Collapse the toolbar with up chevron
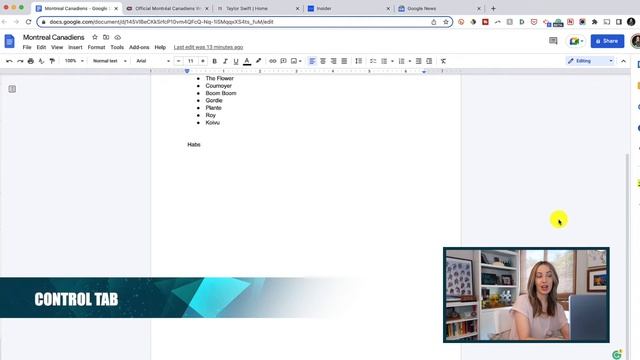The image size is (640, 360). [x=623, y=61]
